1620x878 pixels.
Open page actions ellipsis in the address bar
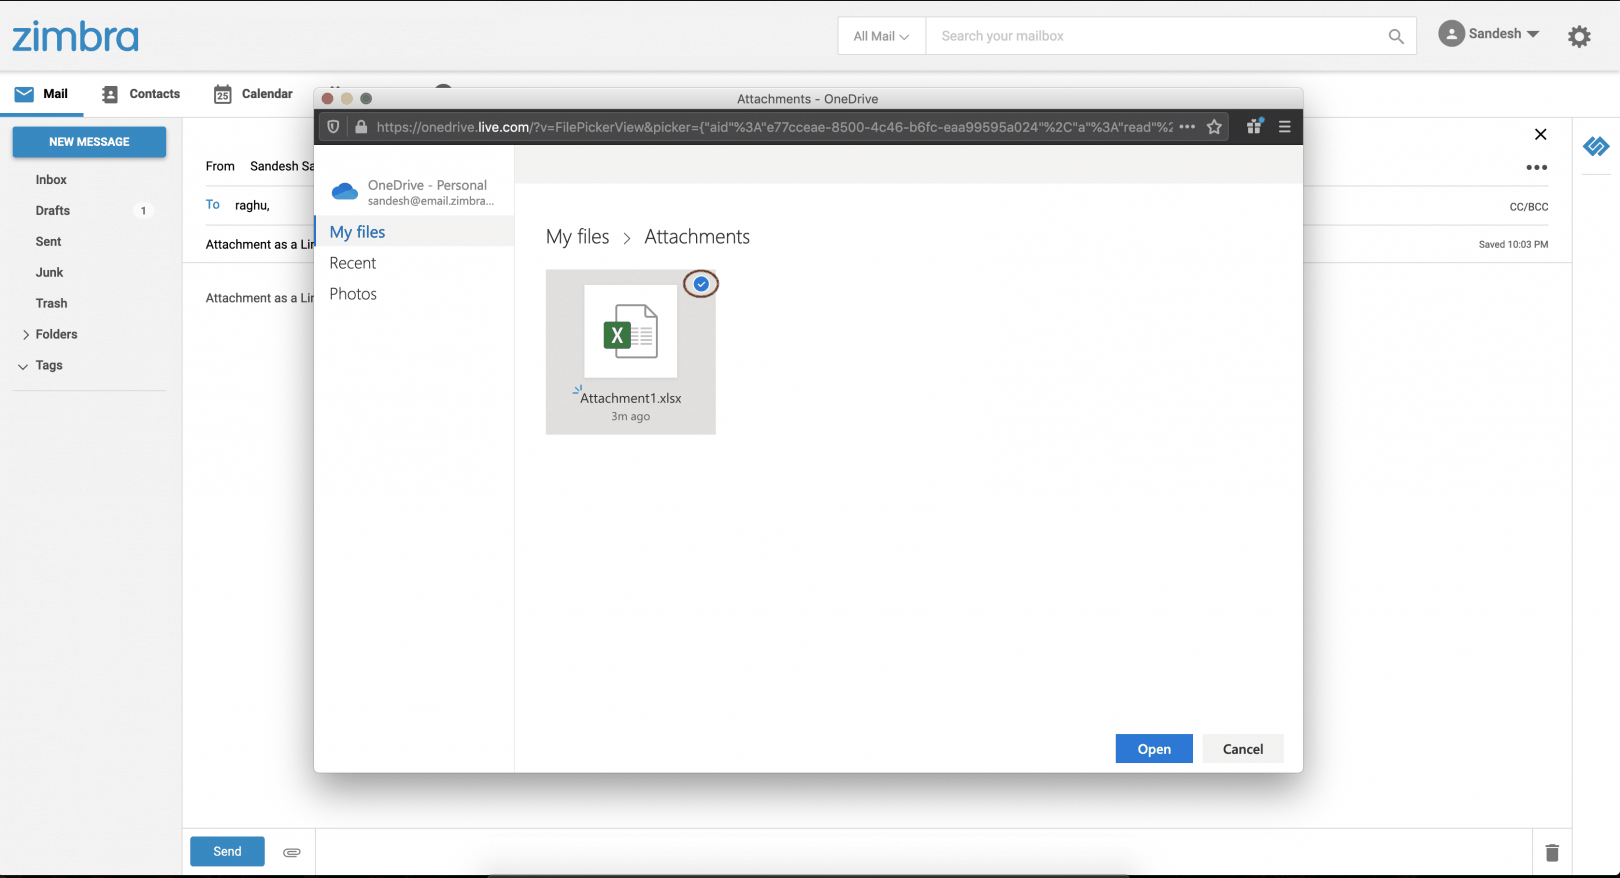pyautogui.click(x=1187, y=127)
